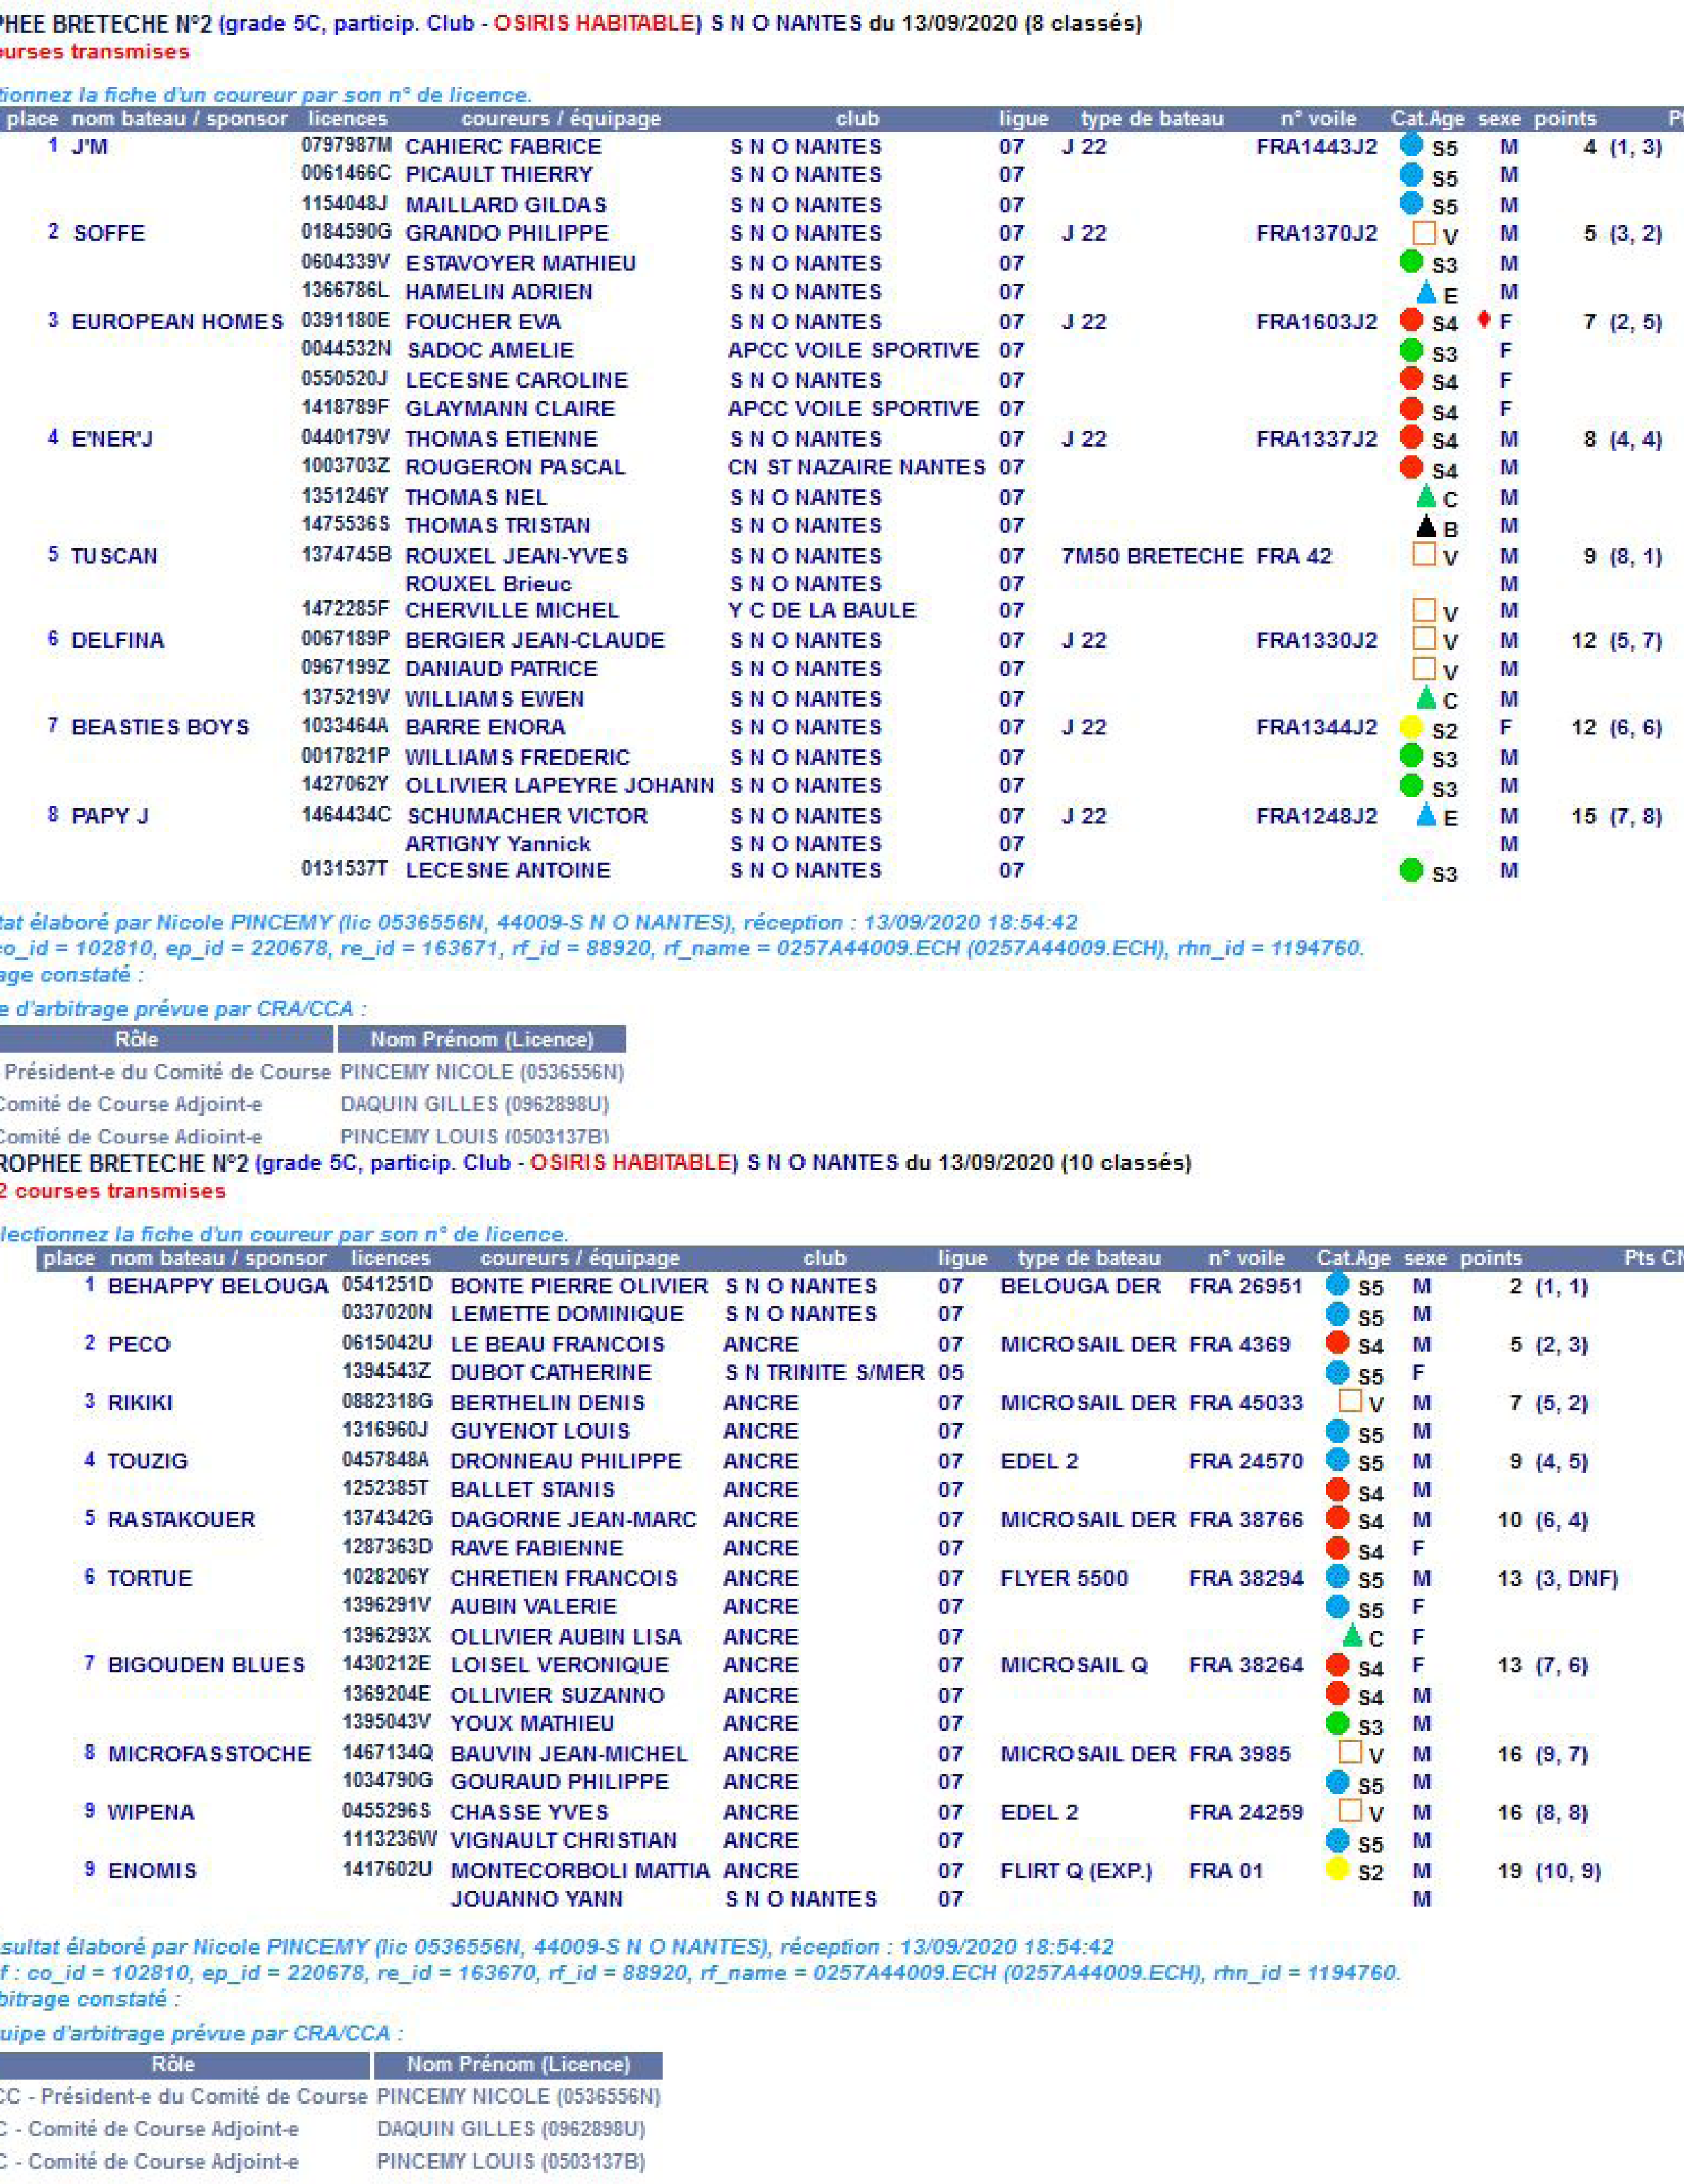Click the orange square V icon for BERTHELIN DENIS
The image size is (1684, 2184).
coord(1350,1401)
